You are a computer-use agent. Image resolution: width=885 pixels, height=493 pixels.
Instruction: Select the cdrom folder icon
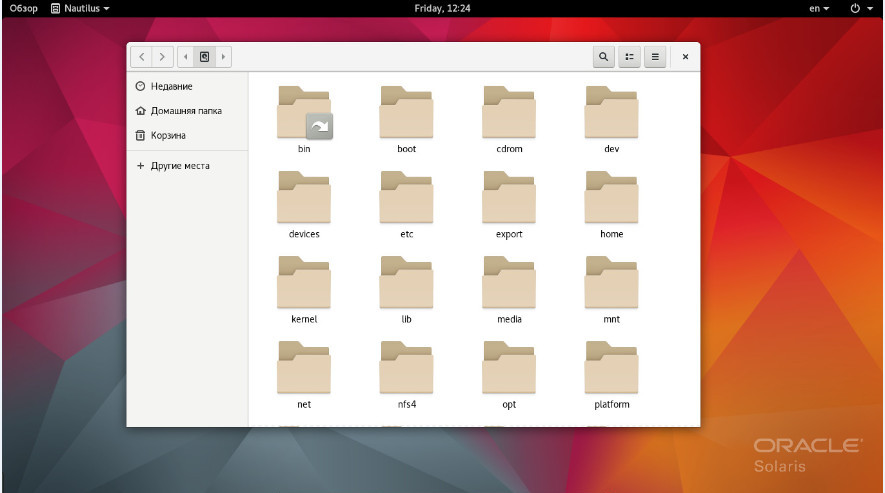tap(509, 112)
